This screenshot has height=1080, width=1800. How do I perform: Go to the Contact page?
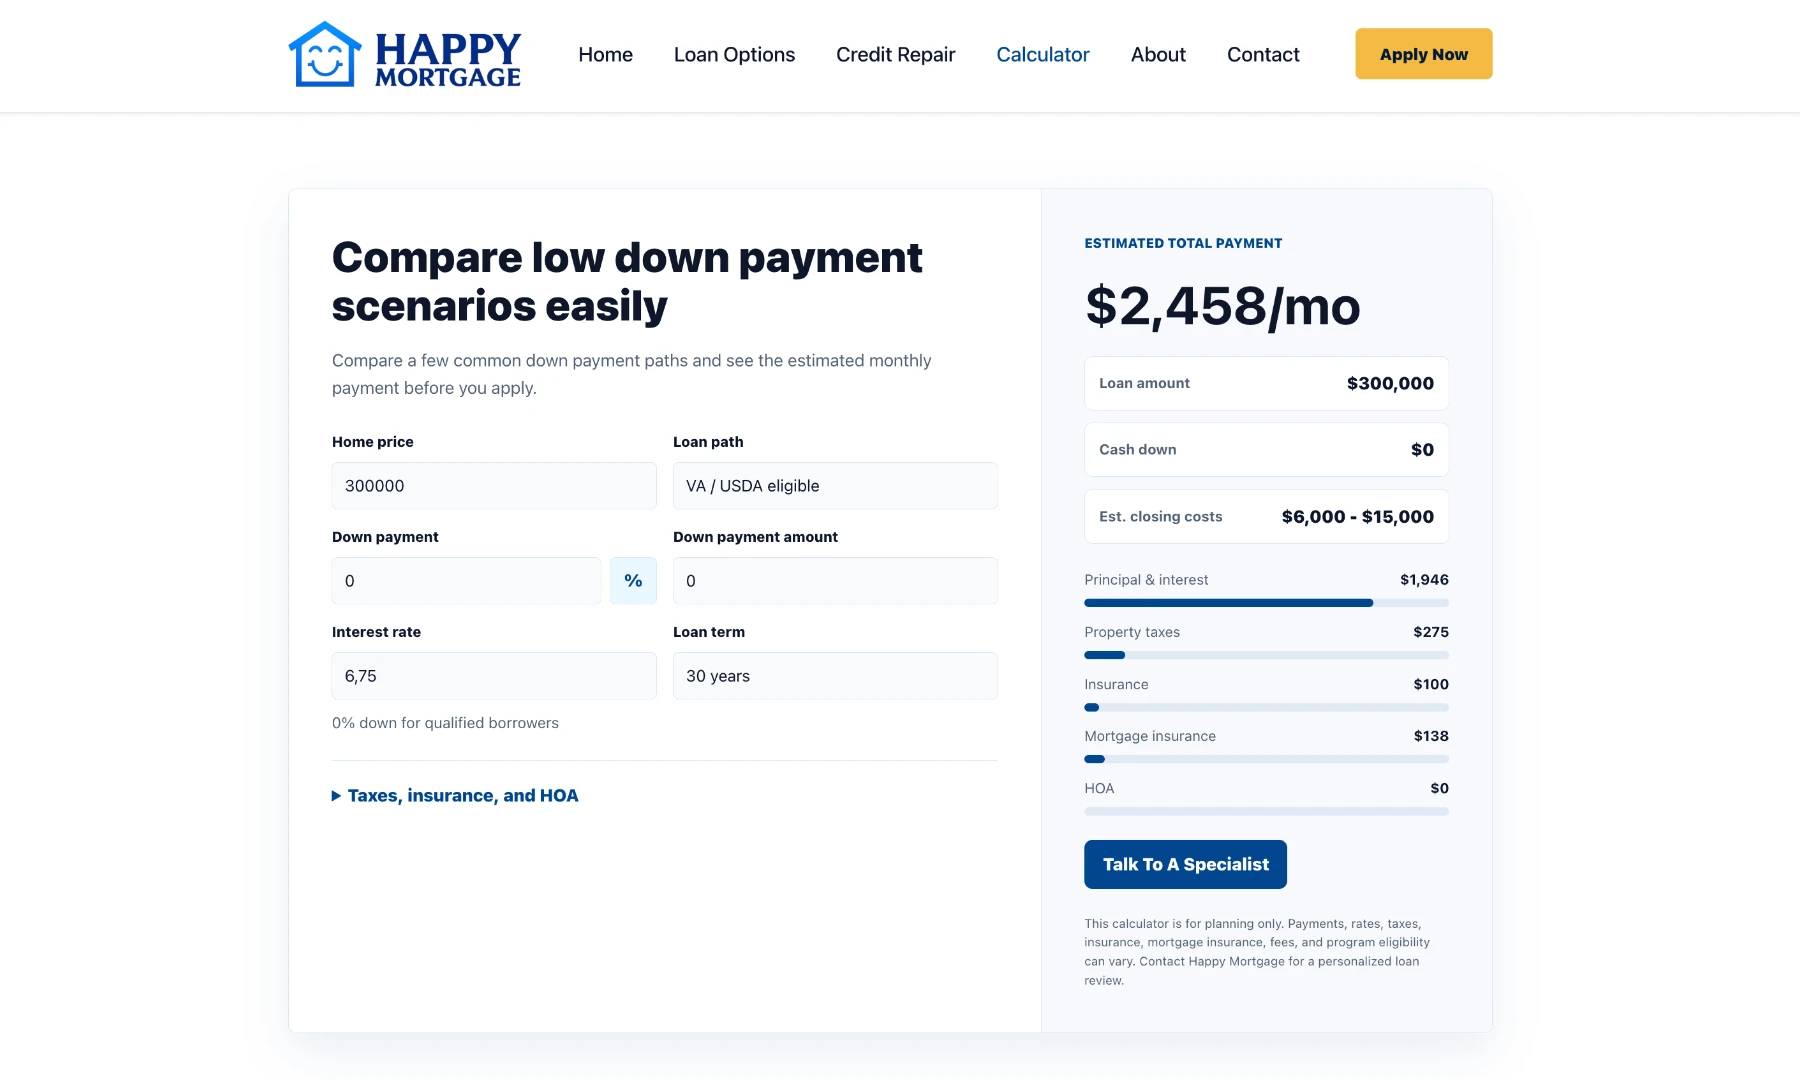point(1263,55)
